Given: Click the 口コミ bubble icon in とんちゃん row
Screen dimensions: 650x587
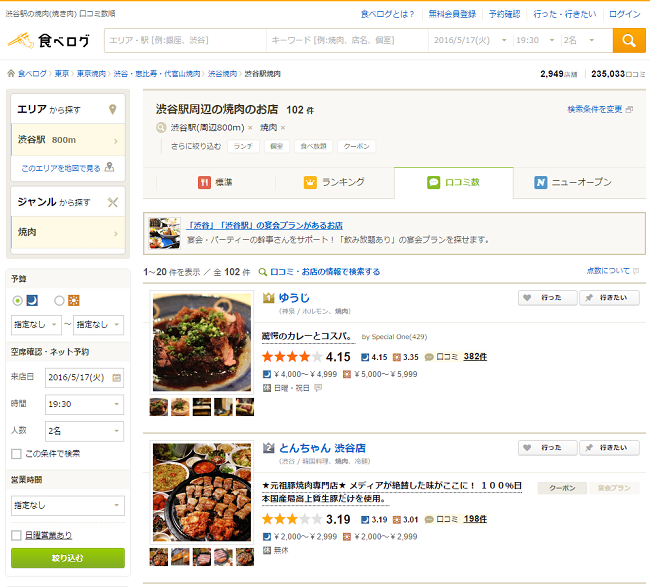Looking at the screenshot, I should 429,519.
